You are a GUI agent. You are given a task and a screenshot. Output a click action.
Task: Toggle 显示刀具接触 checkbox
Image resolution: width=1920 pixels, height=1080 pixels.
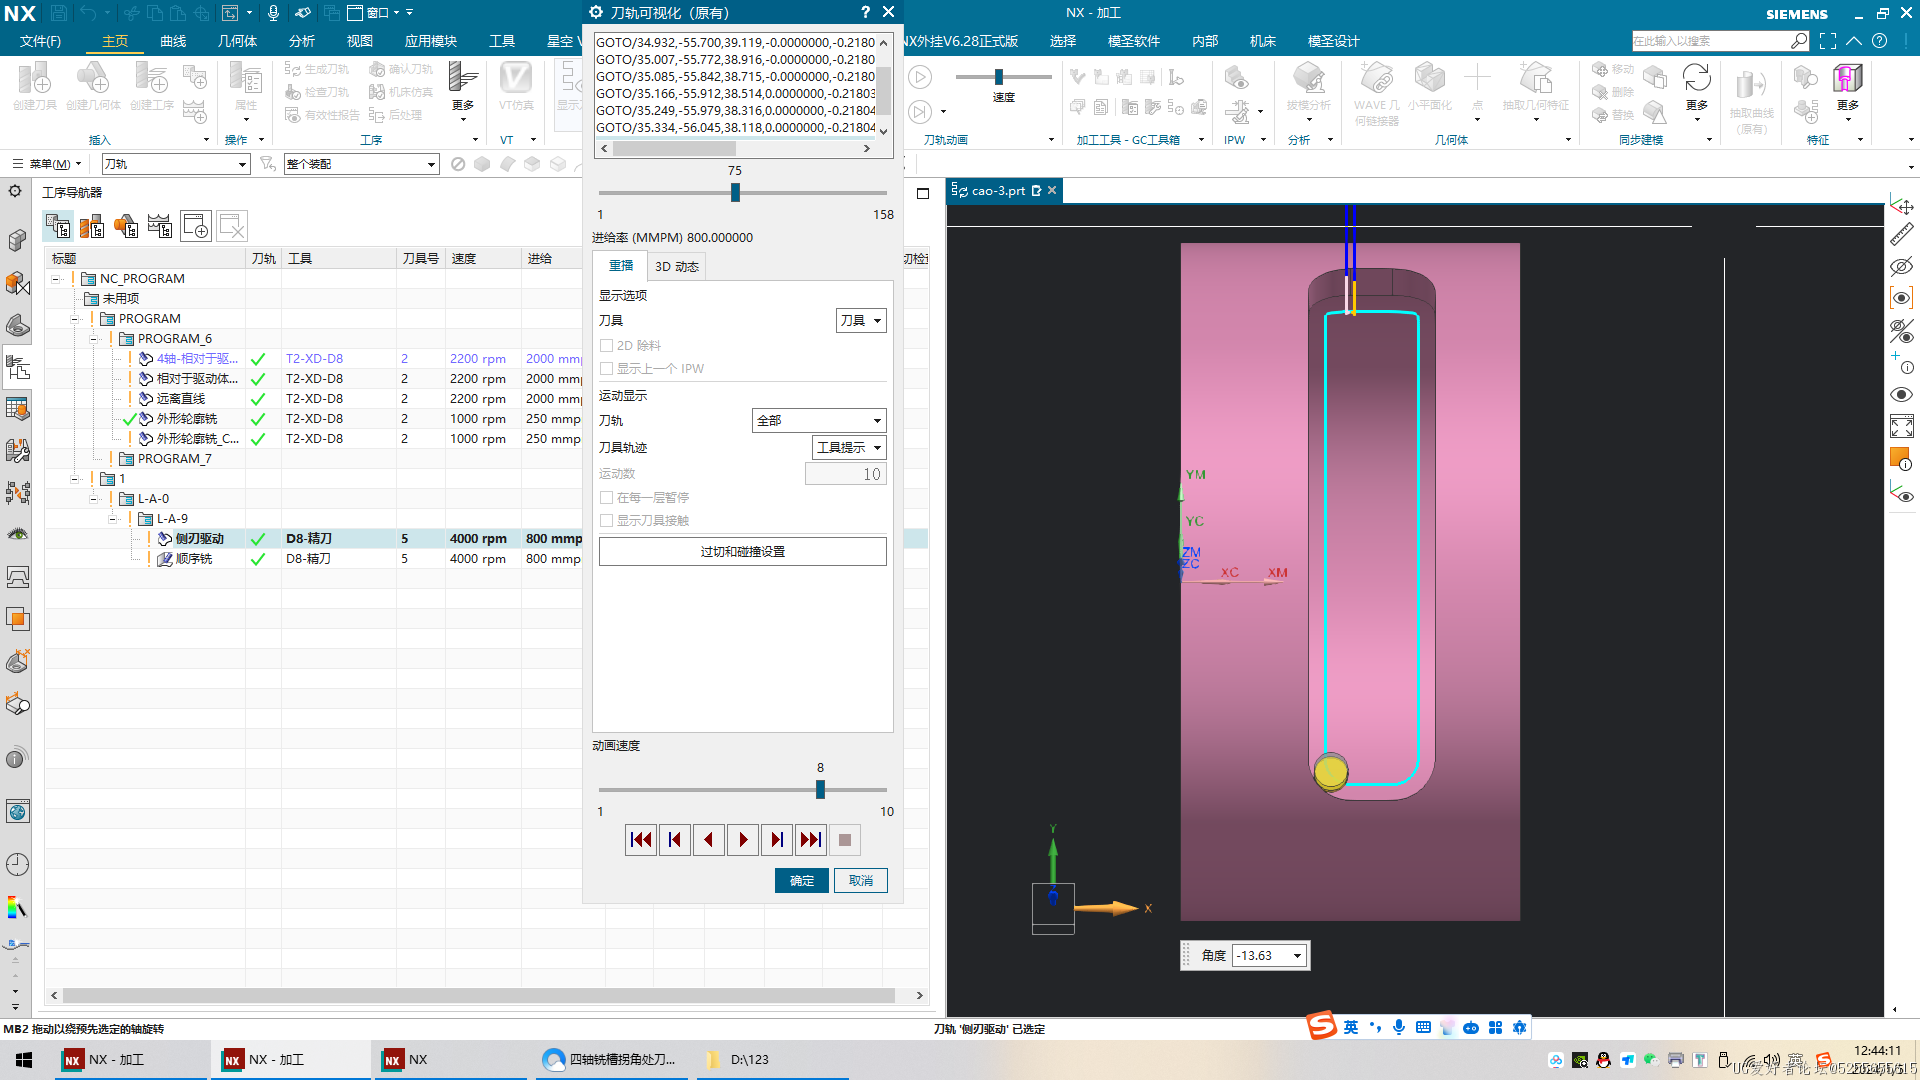point(606,521)
